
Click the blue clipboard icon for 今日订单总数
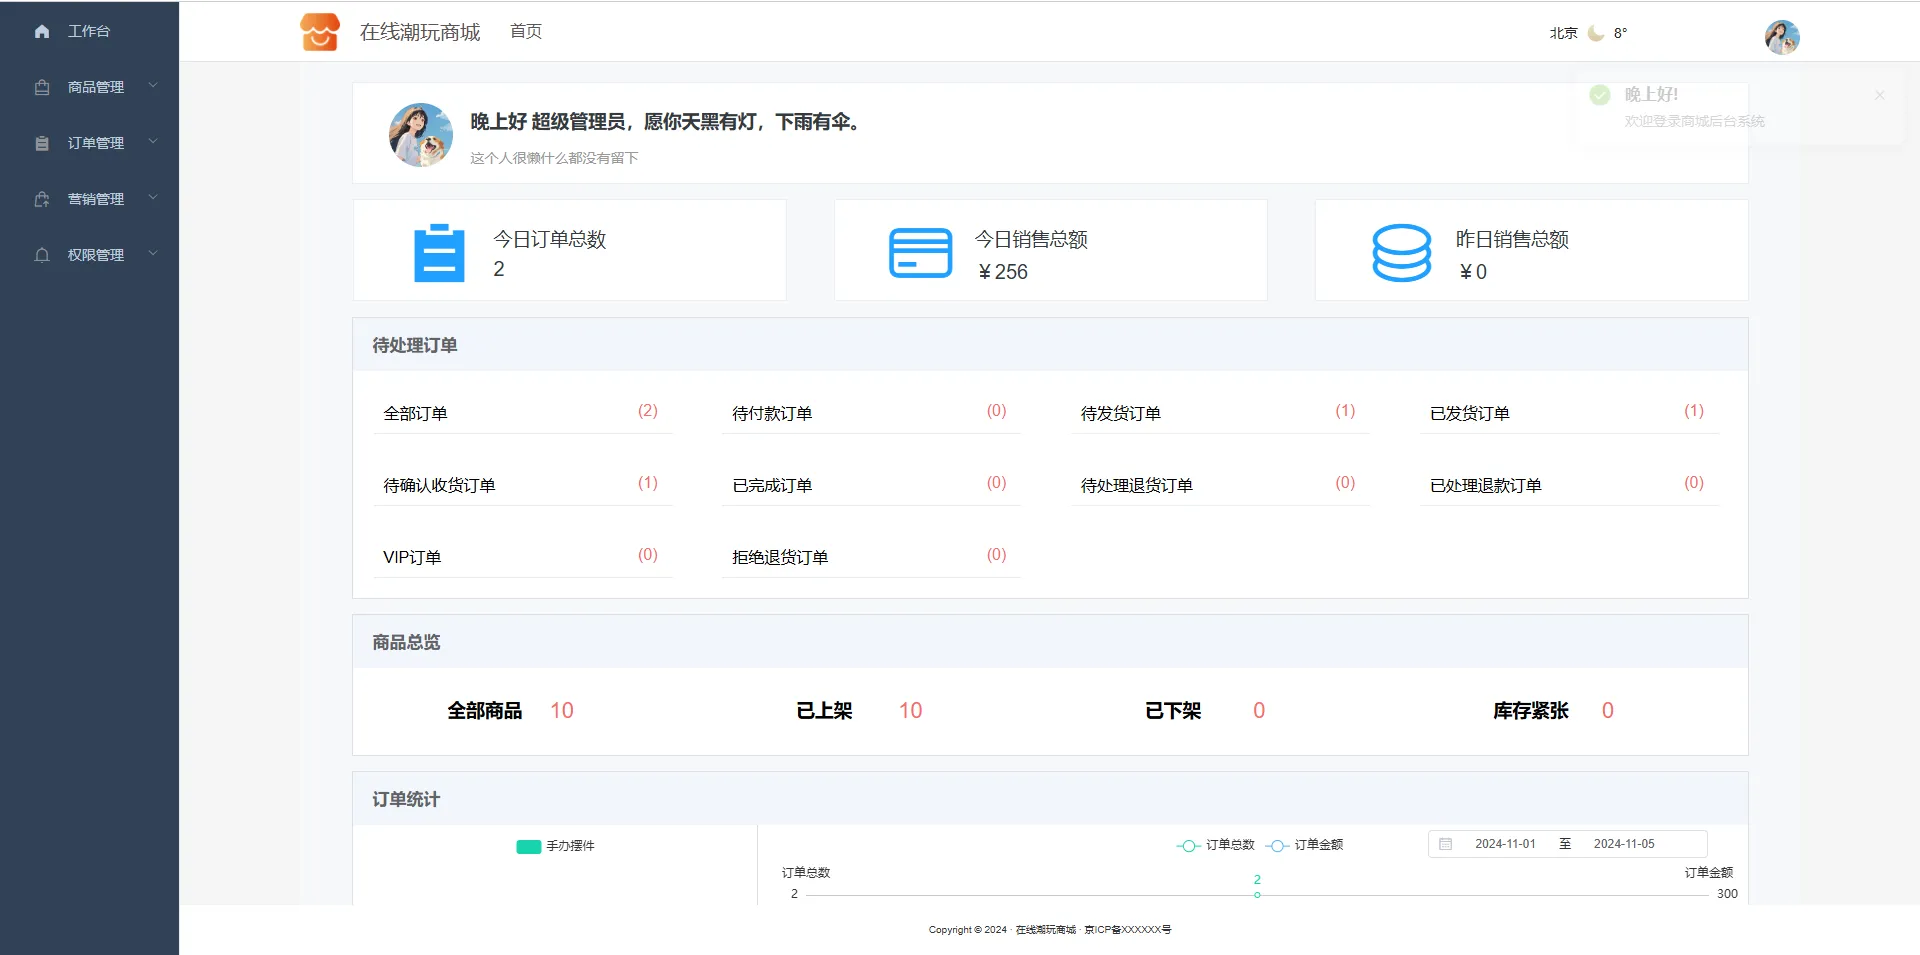click(439, 253)
